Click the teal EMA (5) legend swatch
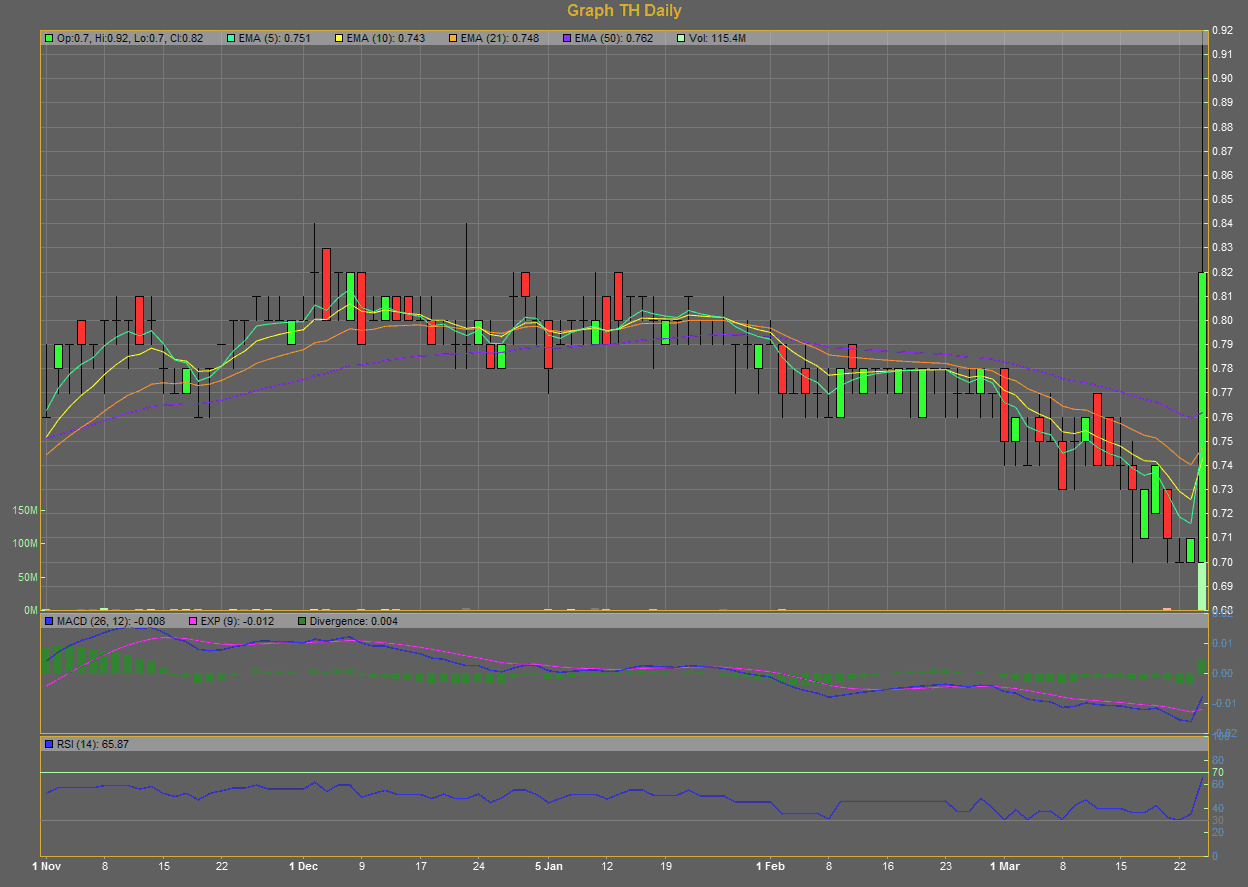Screen dimensions: 1248x887 [x=231, y=38]
